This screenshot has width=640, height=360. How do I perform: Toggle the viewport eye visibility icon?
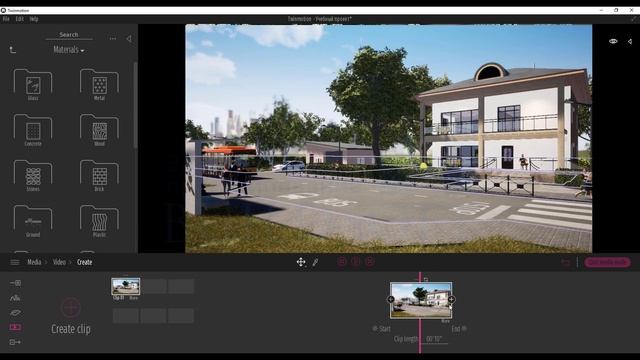tap(613, 41)
